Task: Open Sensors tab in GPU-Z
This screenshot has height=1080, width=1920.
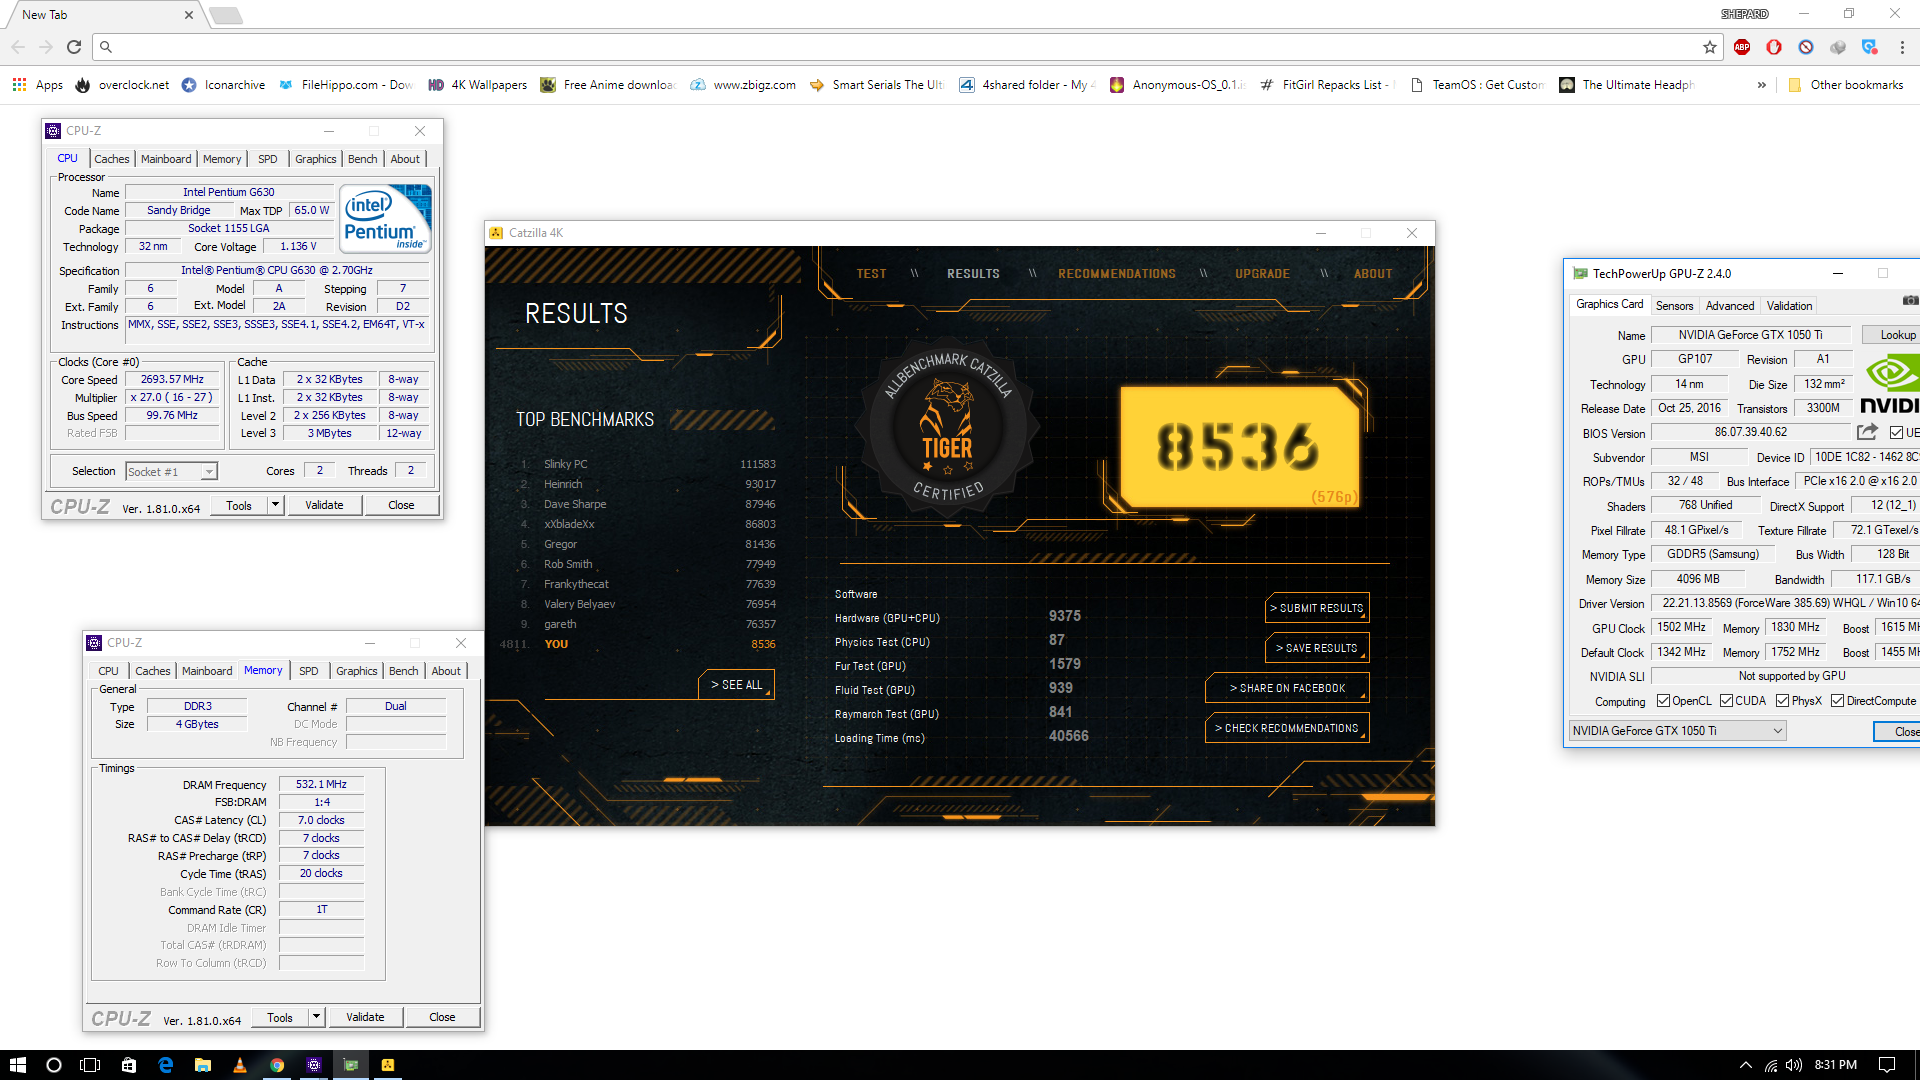Action: [1674, 306]
